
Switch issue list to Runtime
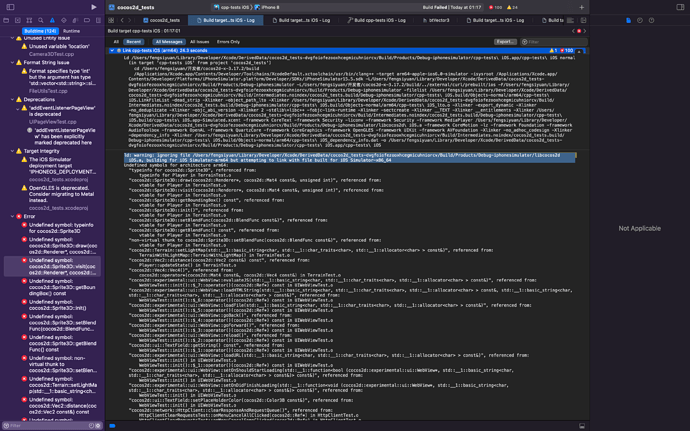point(71,31)
